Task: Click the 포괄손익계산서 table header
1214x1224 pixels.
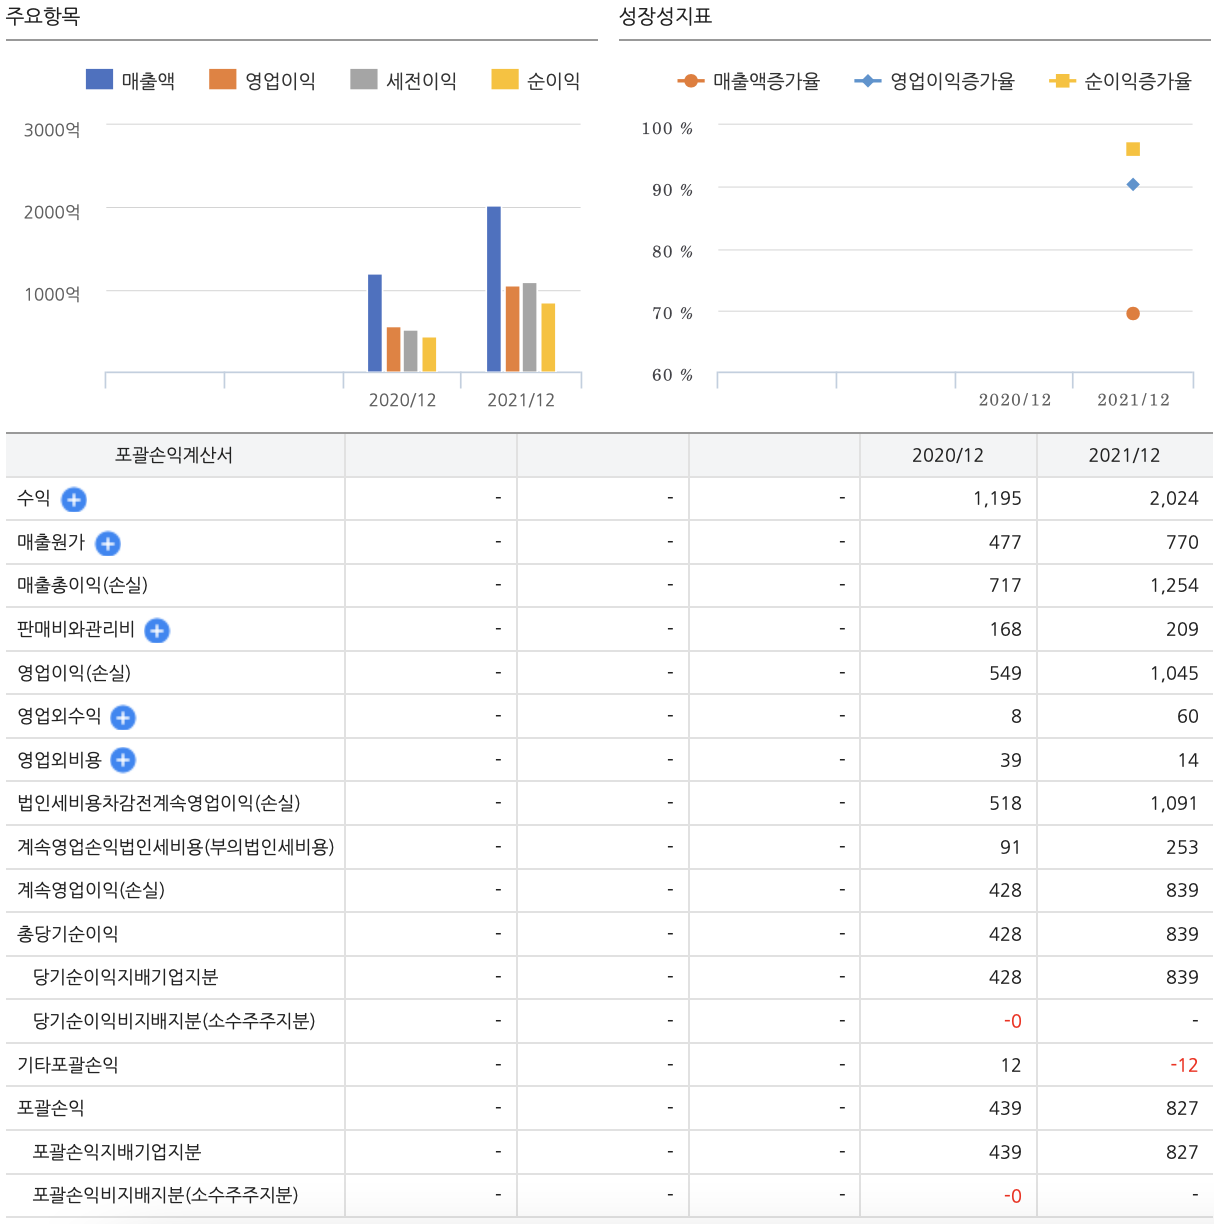Action: pos(174,455)
